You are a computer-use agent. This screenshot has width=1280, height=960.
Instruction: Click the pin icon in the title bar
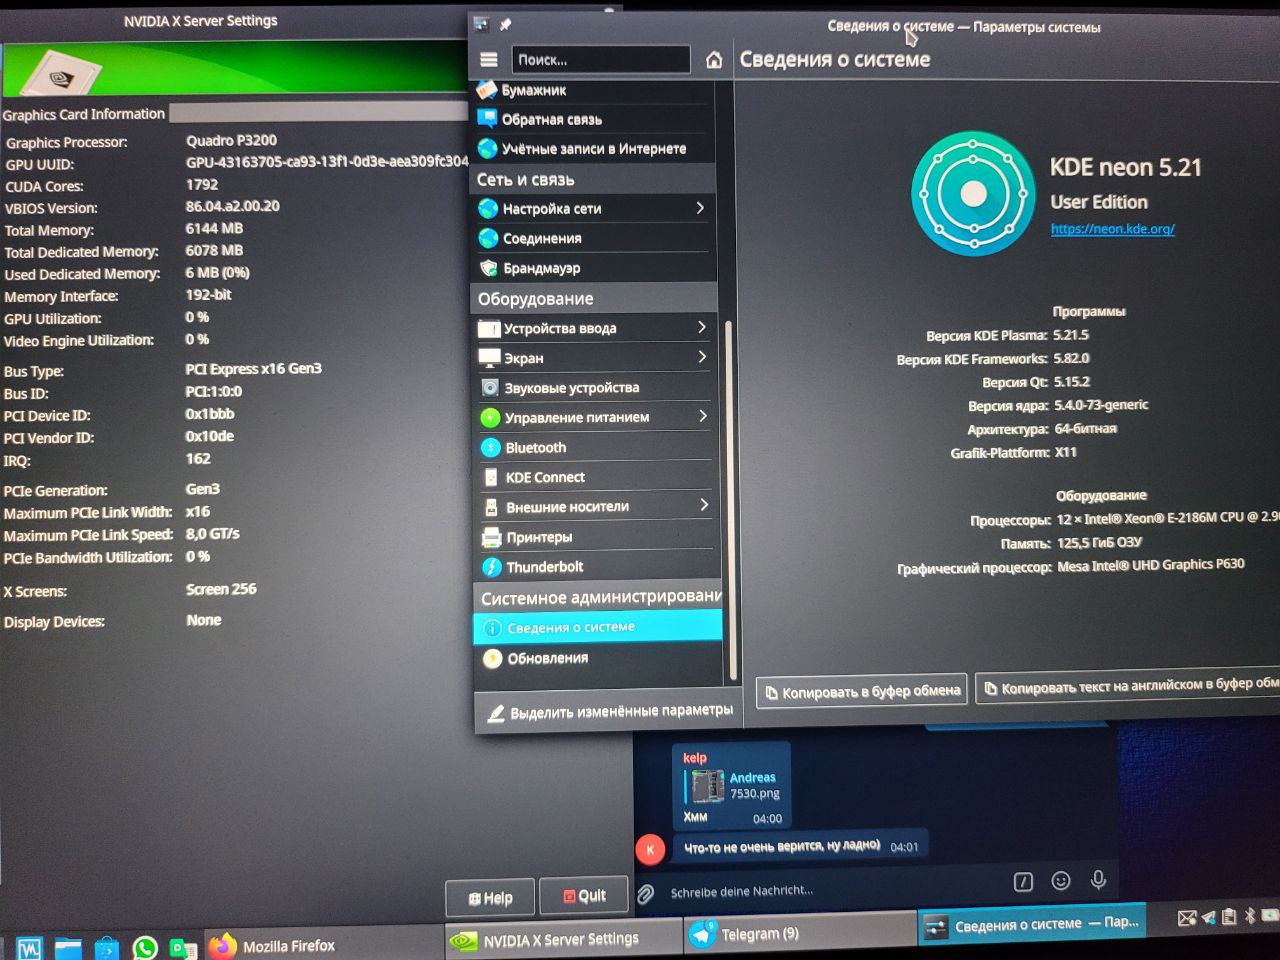(x=505, y=24)
